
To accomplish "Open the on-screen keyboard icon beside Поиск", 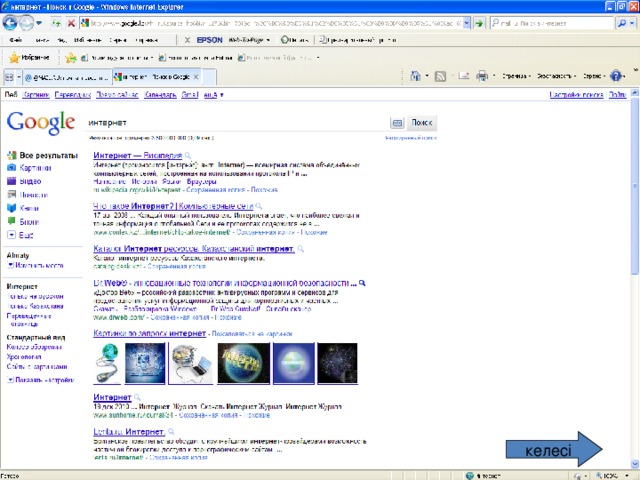I will coord(397,123).
